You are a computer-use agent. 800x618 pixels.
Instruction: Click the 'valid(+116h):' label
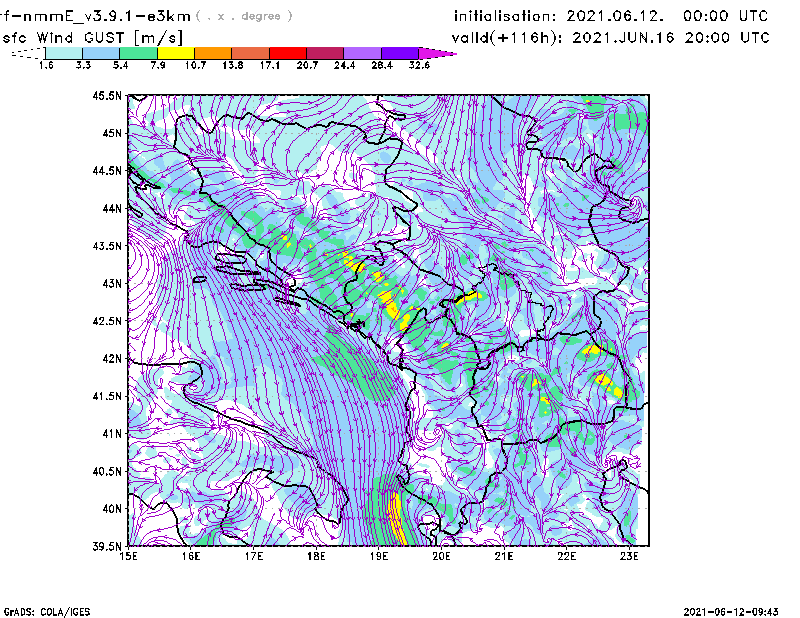pos(508,38)
